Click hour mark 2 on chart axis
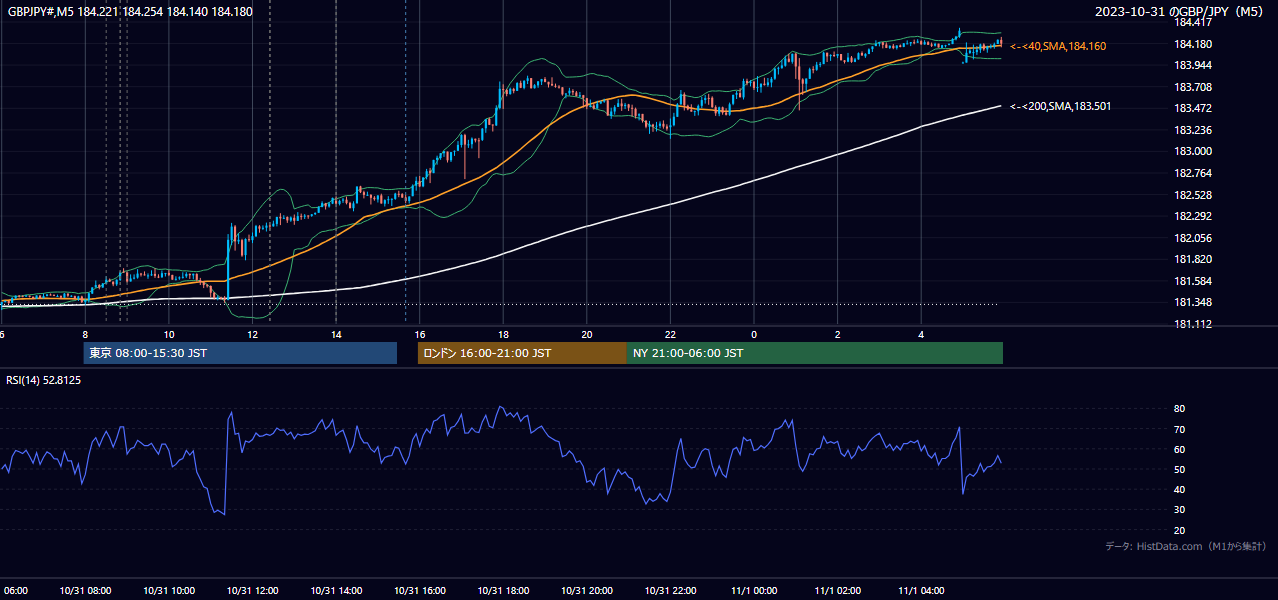 point(837,334)
